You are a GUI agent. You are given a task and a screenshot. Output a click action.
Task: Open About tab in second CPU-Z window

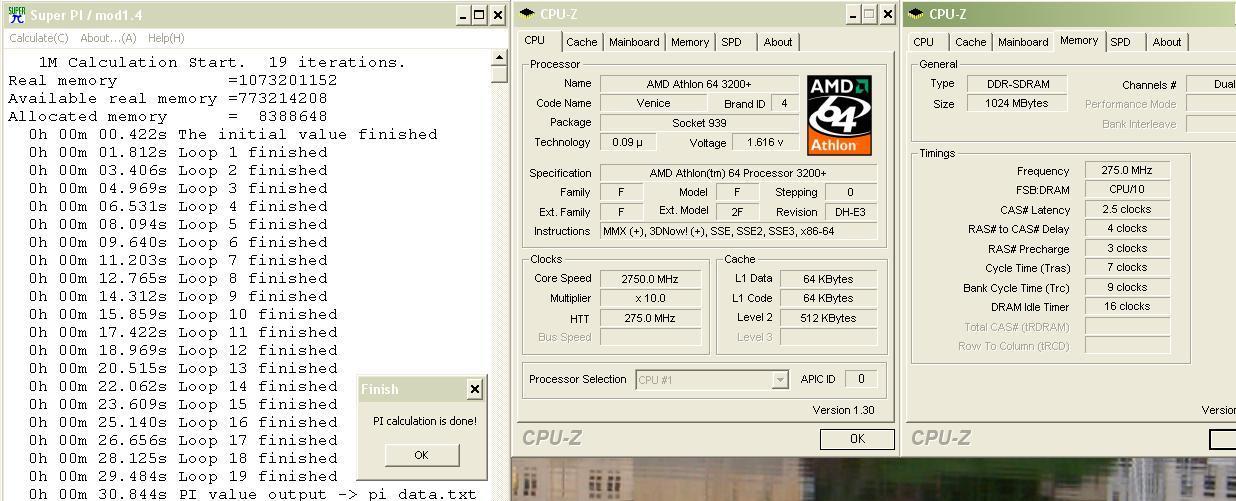pos(1167,42)
